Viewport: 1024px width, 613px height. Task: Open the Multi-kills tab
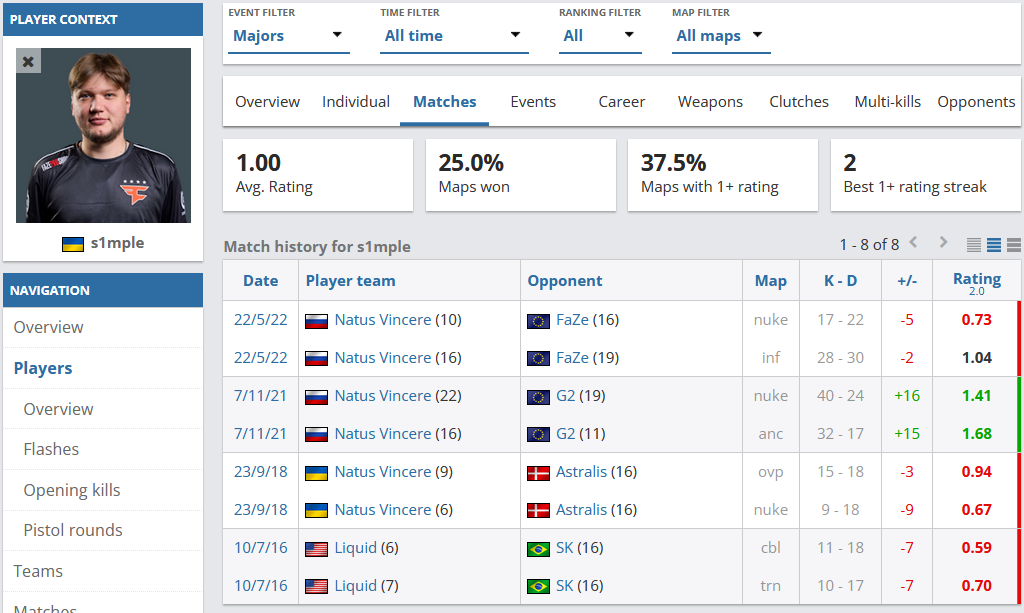tap(888, 102)
